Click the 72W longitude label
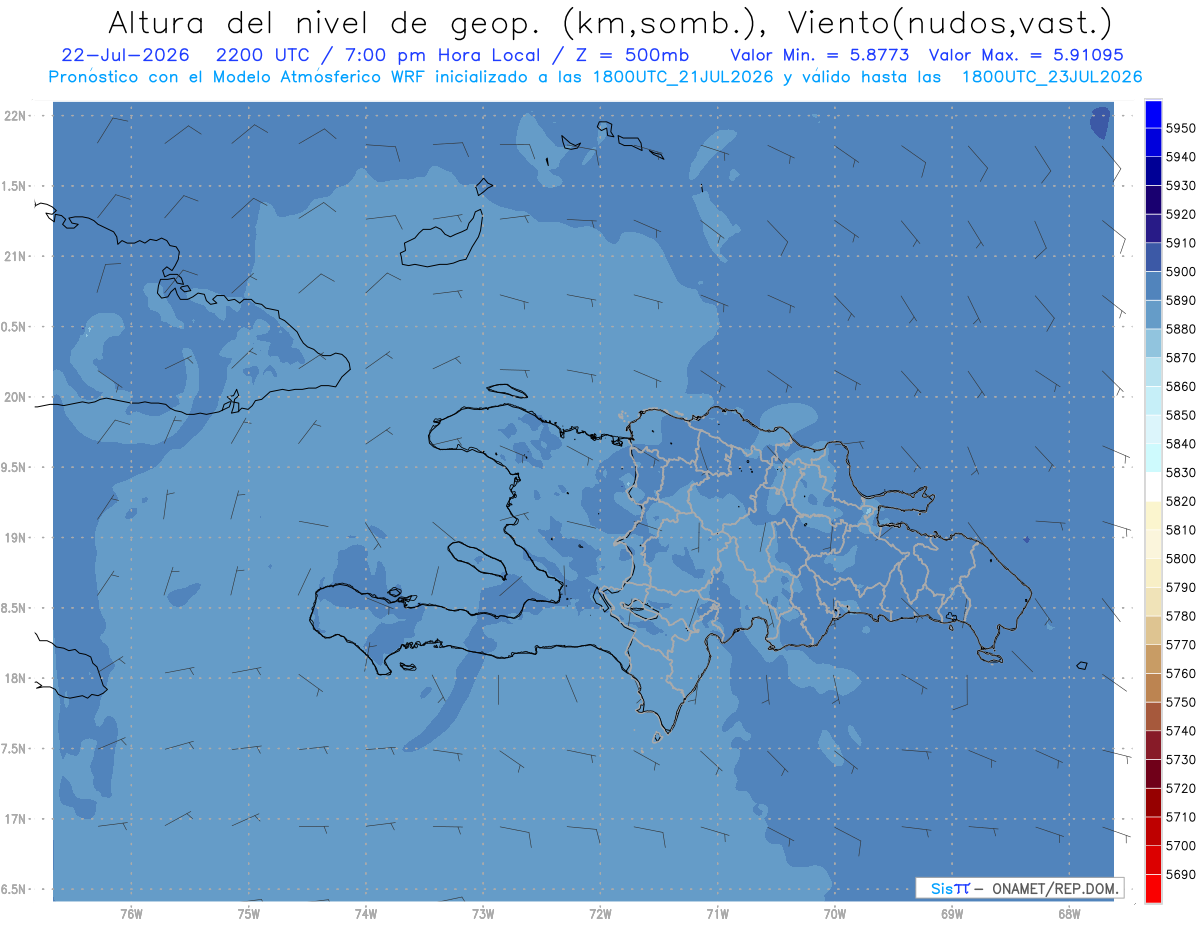Viewport: 1200px width, 927px height. coord(600,914)
